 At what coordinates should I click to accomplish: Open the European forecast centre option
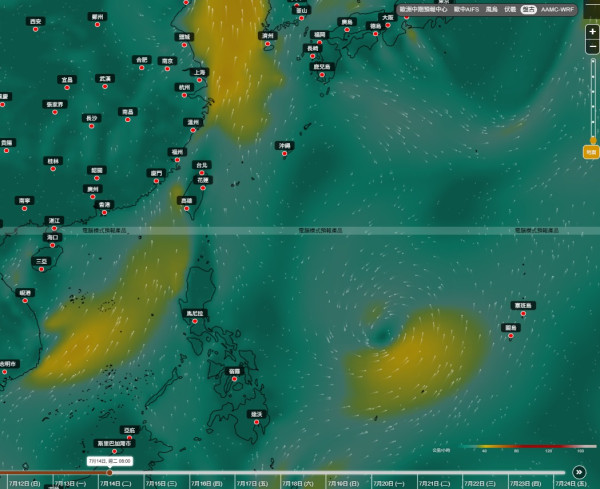423,10
